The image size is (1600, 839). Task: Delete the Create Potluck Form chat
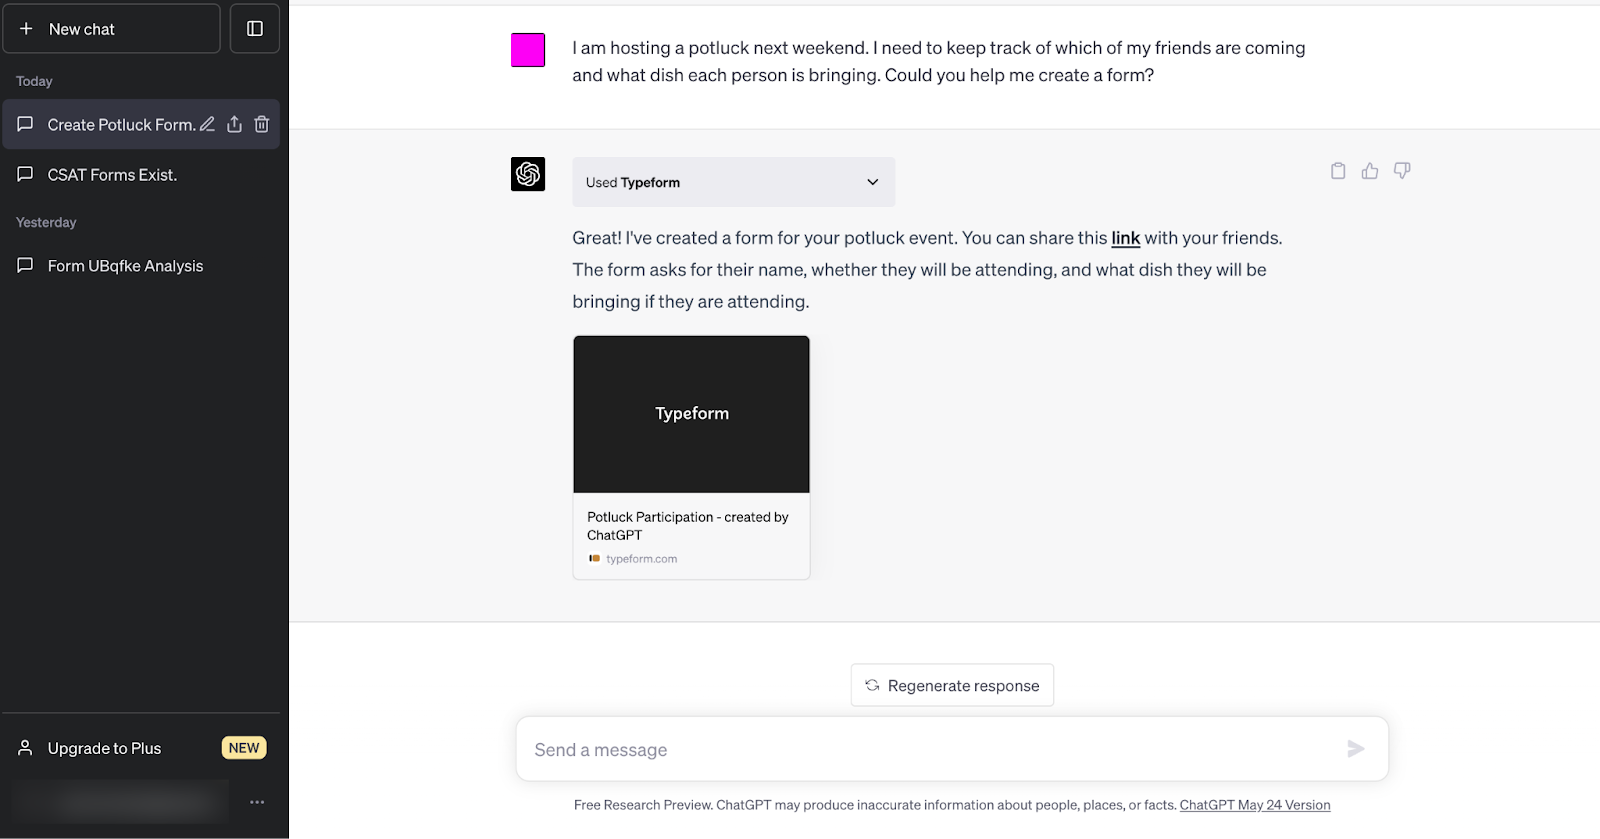pos(262,124)
